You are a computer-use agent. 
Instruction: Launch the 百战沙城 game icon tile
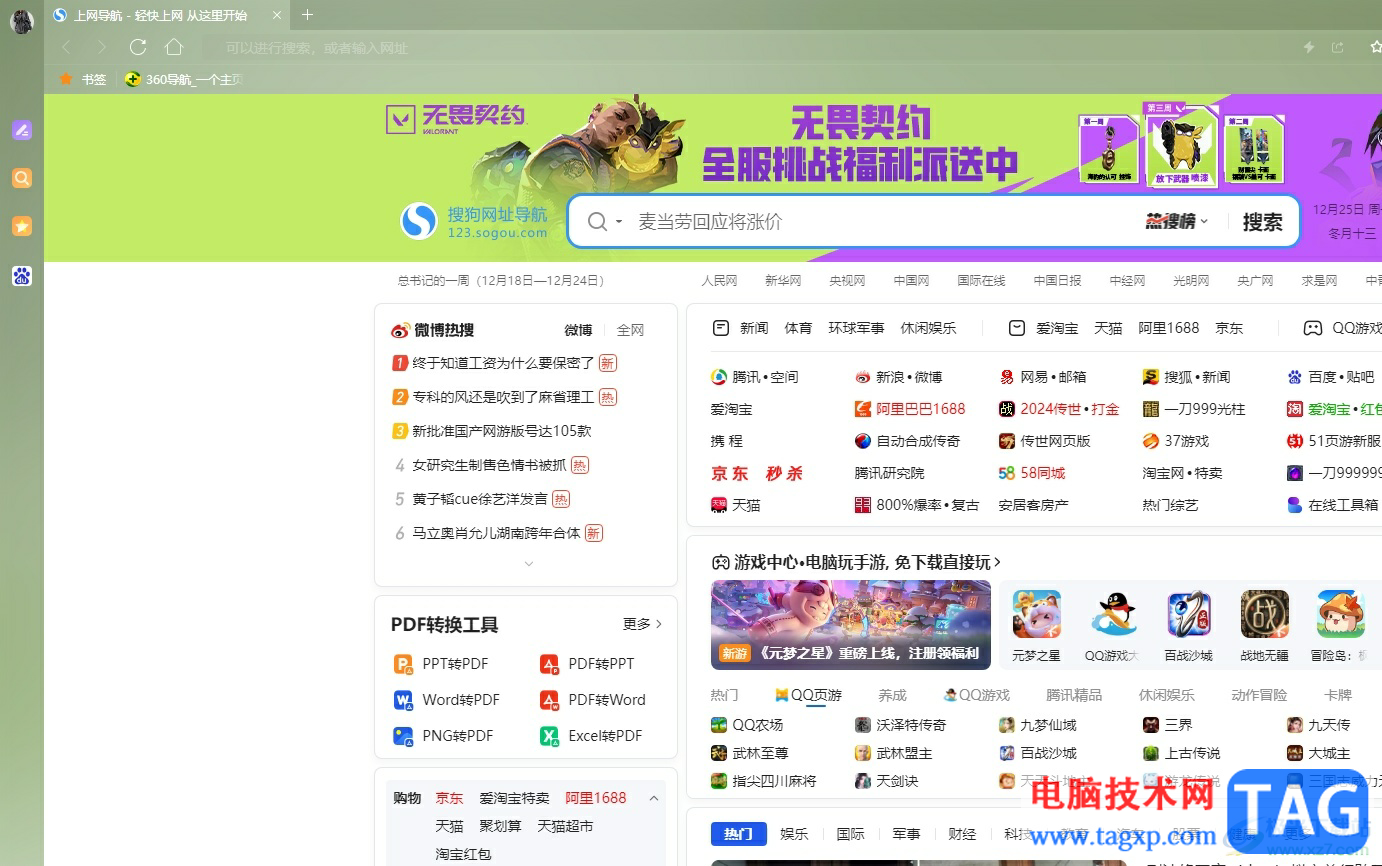tap(1189, 614)
